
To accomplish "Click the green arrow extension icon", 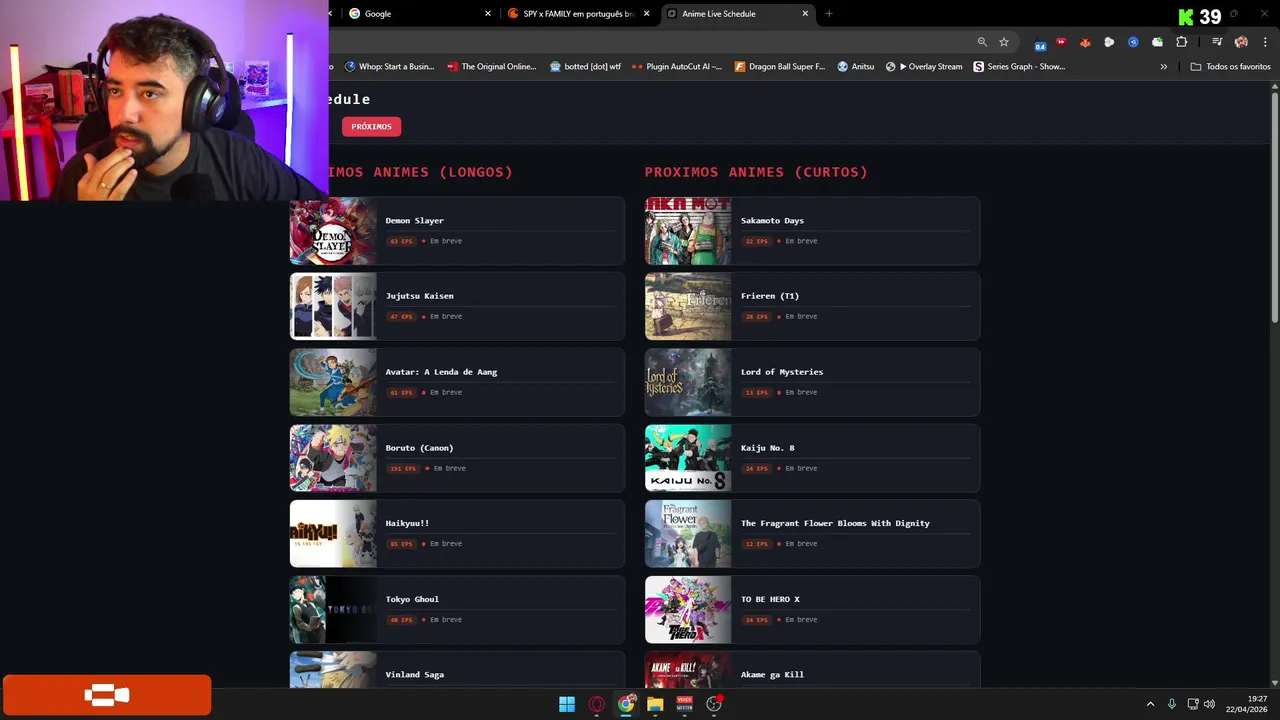I will [x=1157, y=42].
